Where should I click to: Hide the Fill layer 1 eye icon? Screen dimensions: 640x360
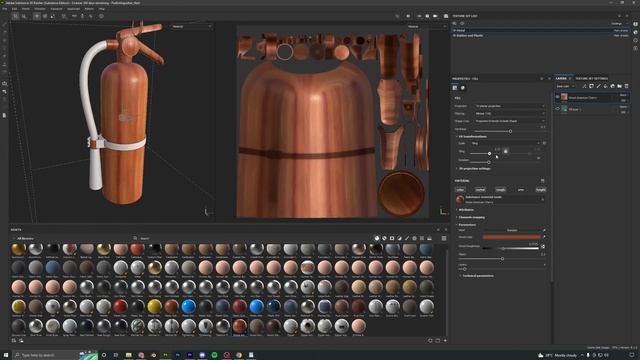(x=558, y=109)
